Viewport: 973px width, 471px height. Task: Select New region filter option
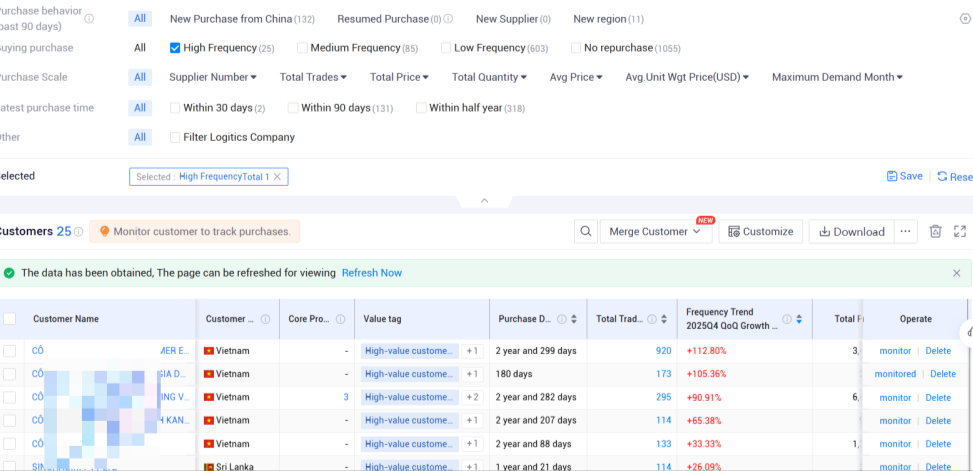coord(608,19)
